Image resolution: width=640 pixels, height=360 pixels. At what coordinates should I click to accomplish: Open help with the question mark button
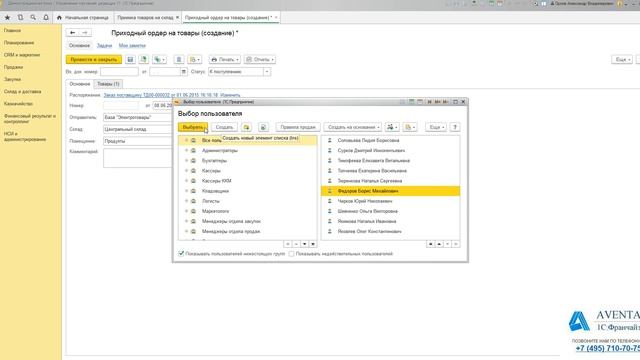pyautogui.click(x=455, y=127)
